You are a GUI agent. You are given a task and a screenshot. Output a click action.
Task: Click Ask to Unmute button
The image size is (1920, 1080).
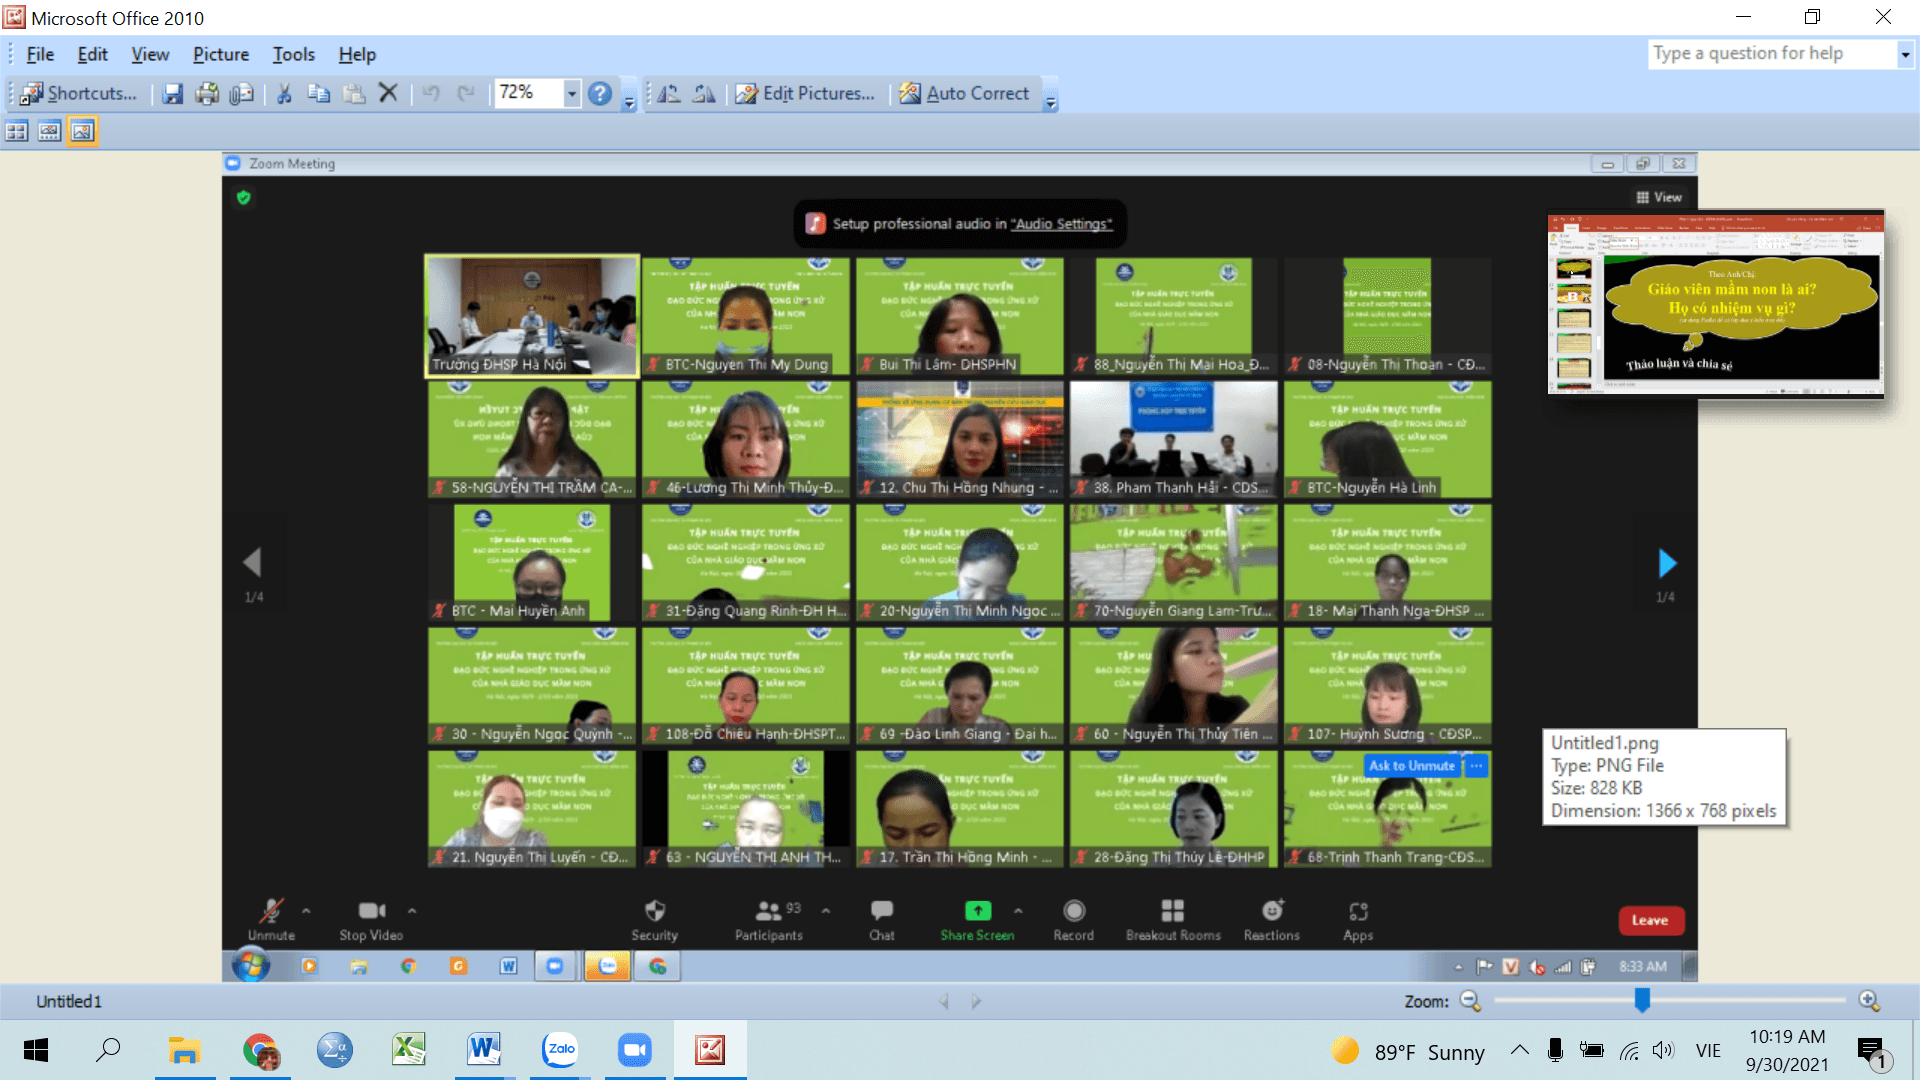(1411, 765)
